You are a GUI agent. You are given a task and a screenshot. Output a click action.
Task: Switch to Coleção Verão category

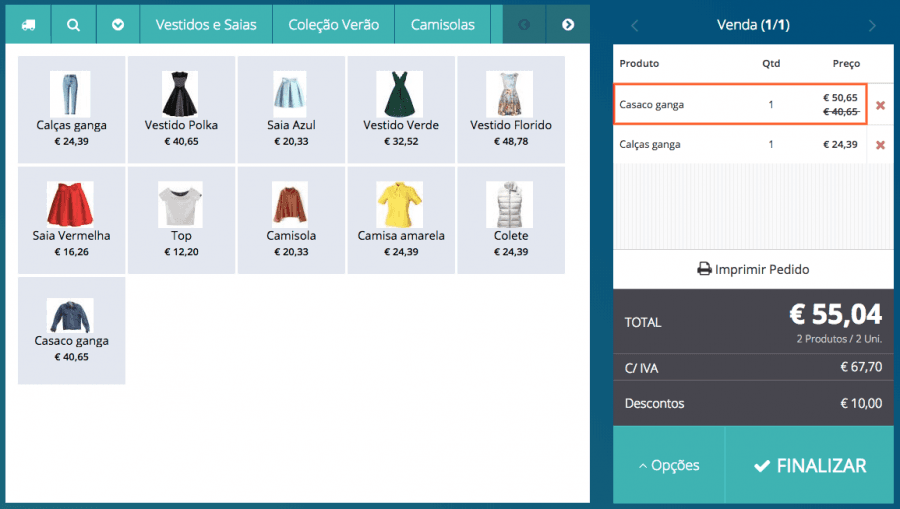333,24
